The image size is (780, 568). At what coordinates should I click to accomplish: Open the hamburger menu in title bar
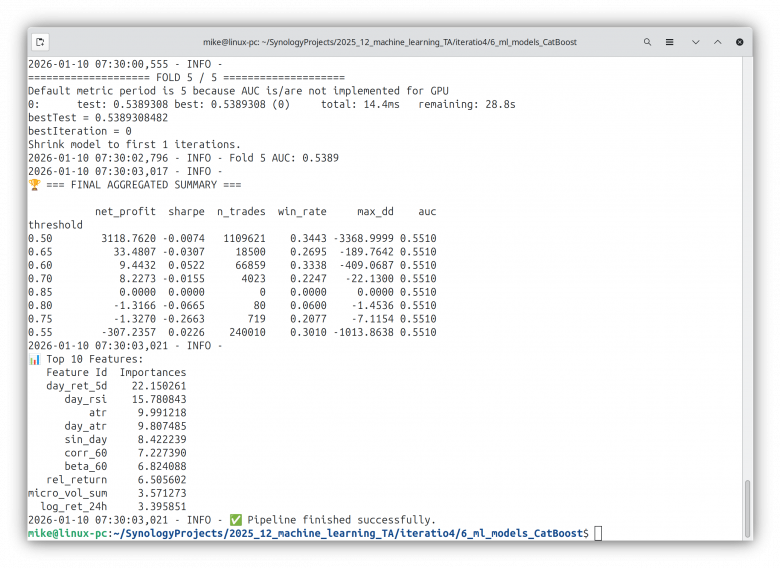pyautogui.click(x=671, y=42)
